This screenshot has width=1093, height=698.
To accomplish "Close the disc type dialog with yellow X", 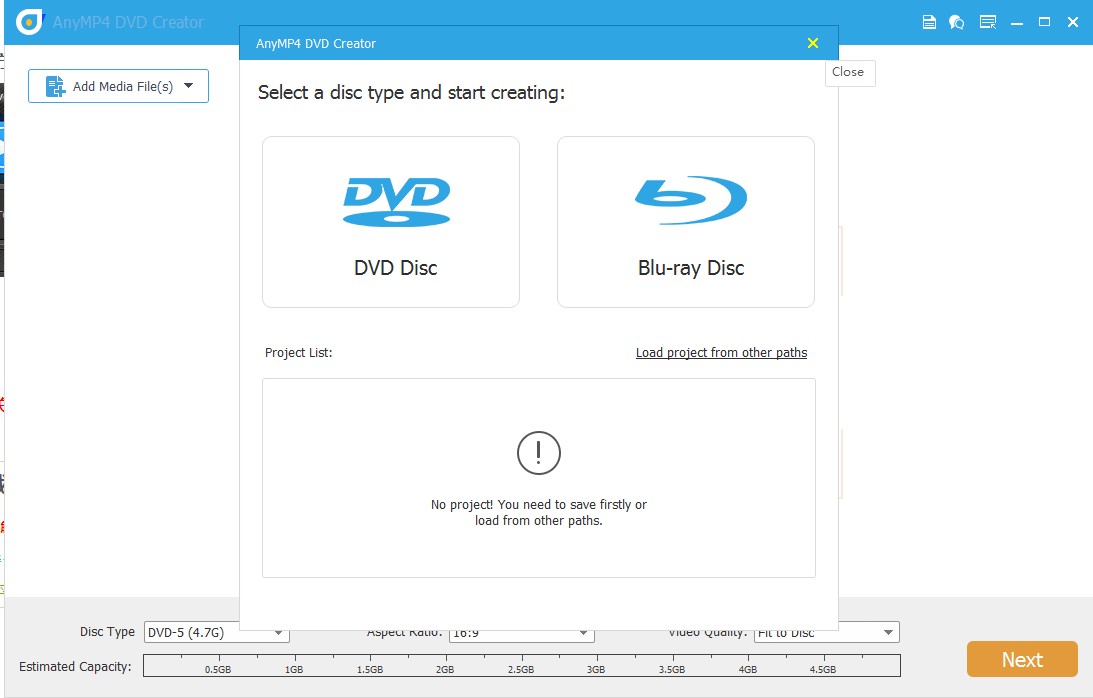I will pos(813,43).
